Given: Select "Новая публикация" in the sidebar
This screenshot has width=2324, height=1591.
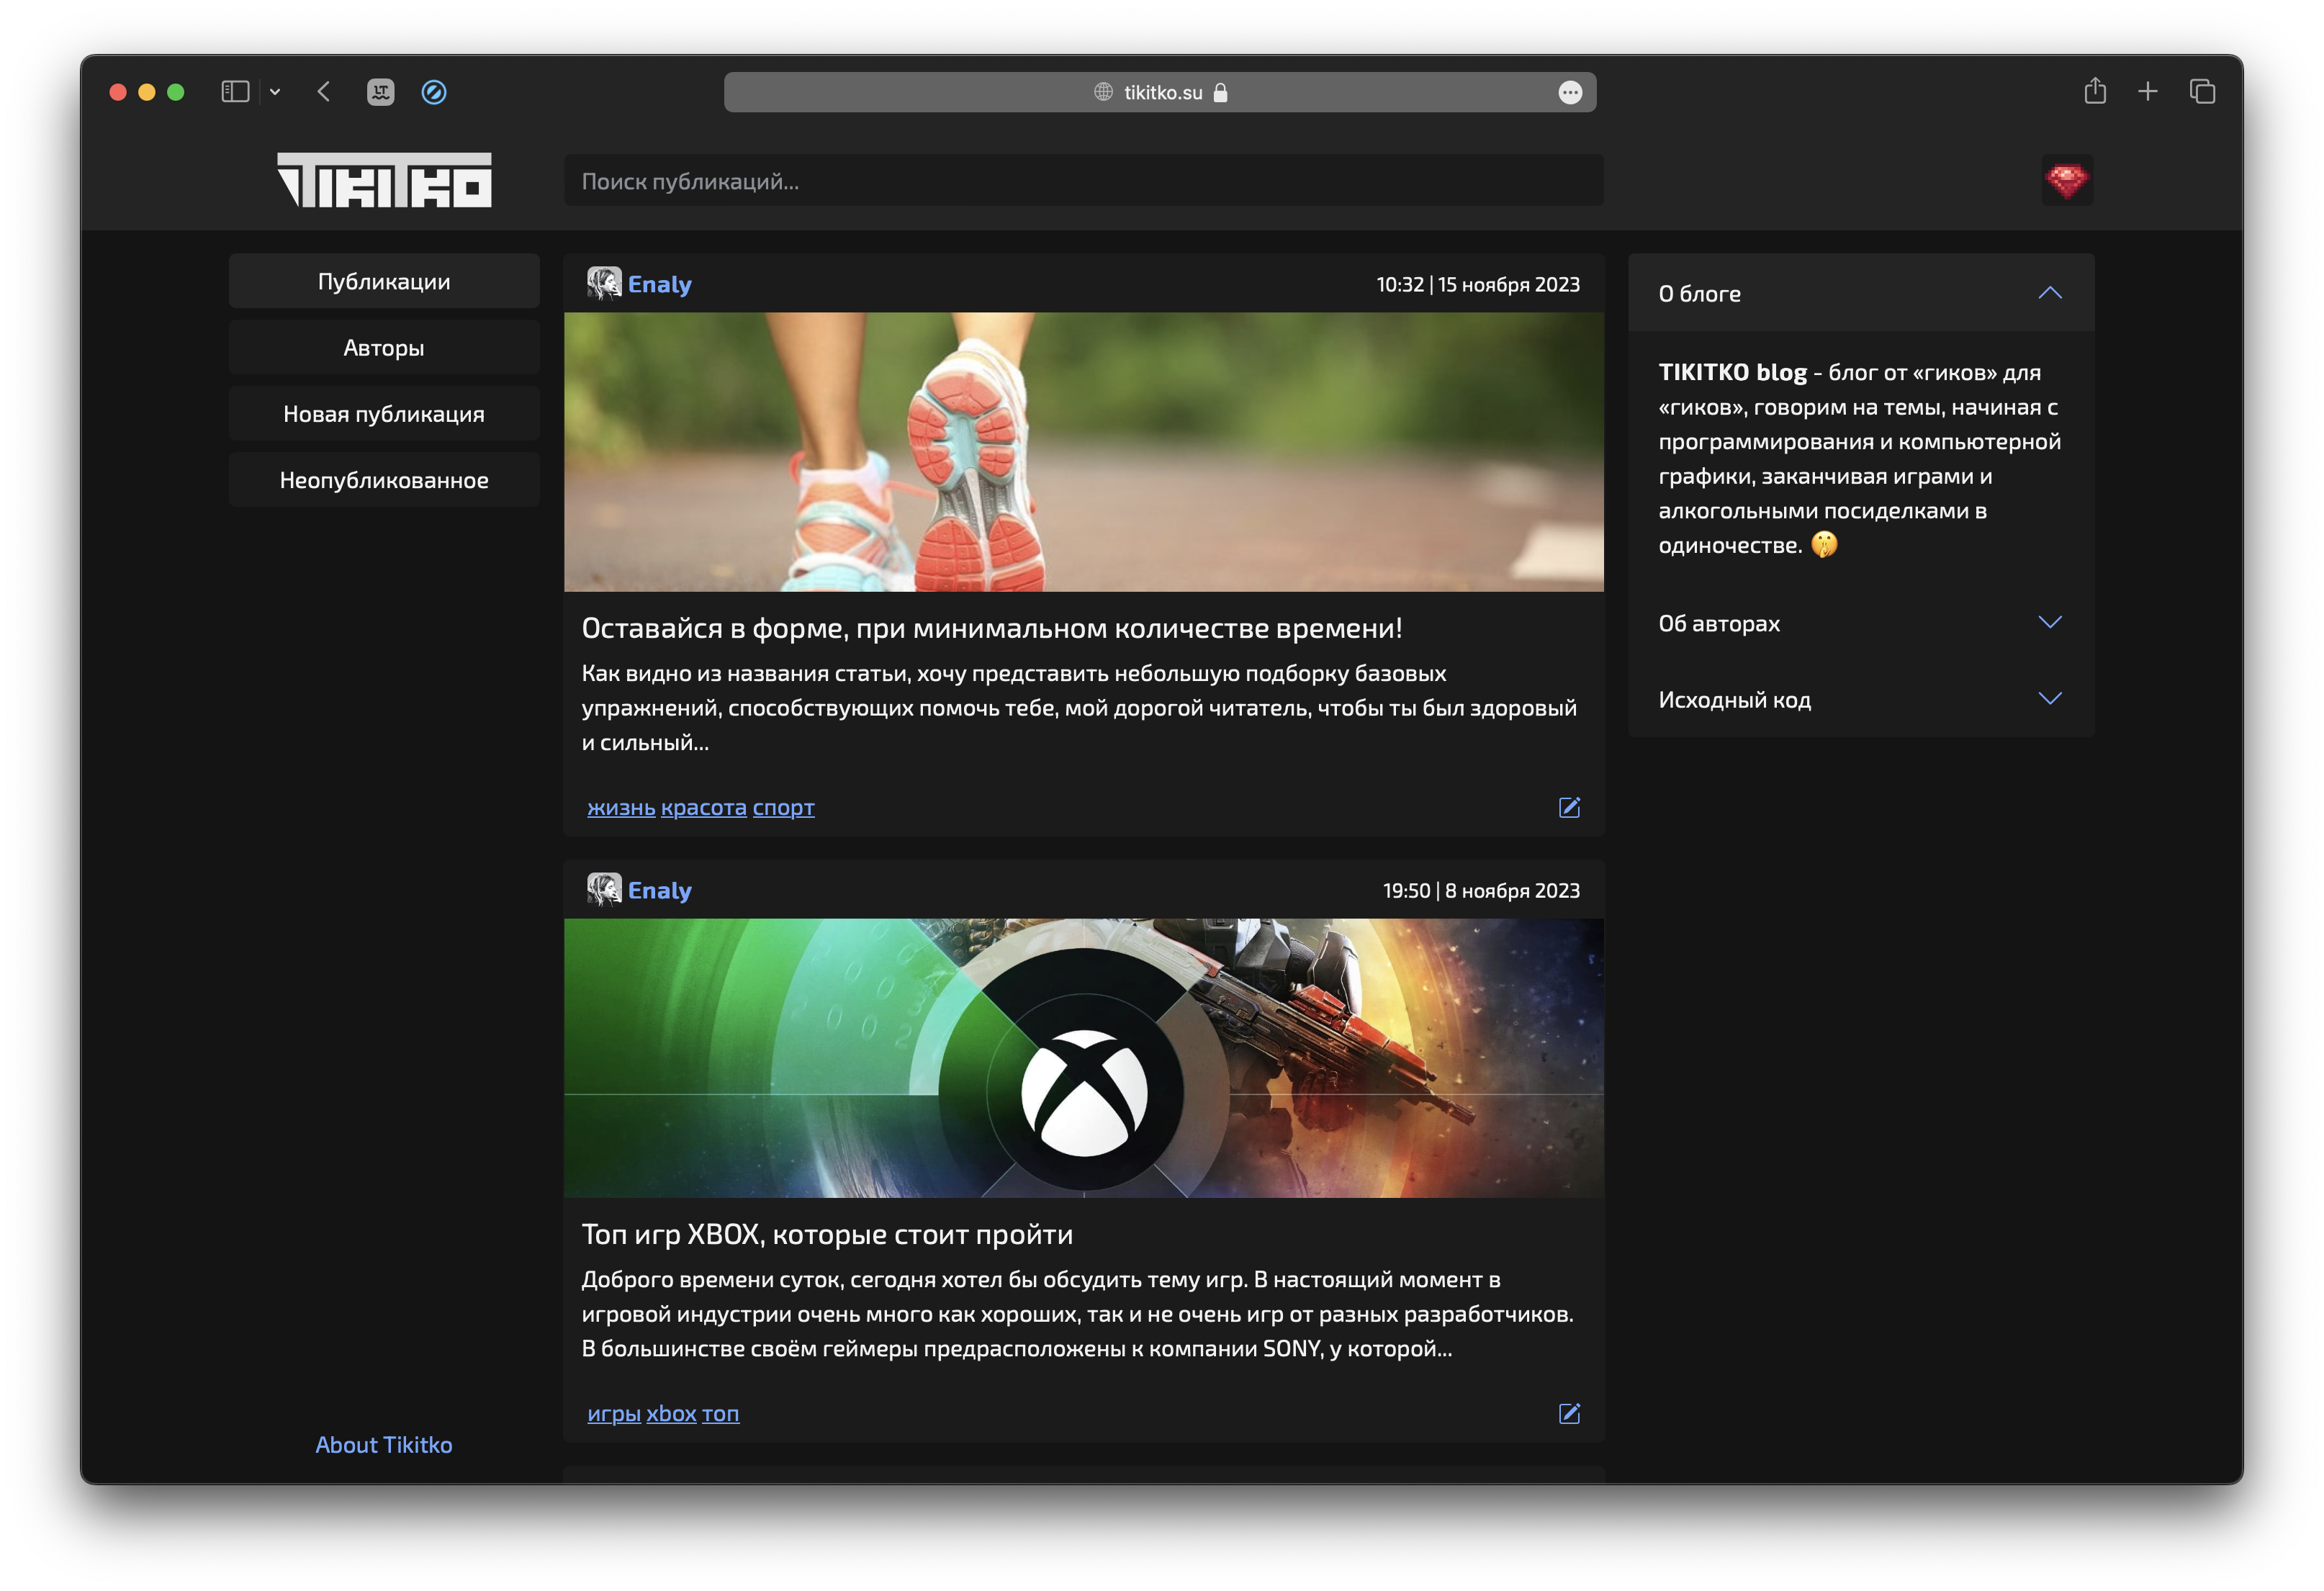Looking at the screenshot, I should 384,414.
